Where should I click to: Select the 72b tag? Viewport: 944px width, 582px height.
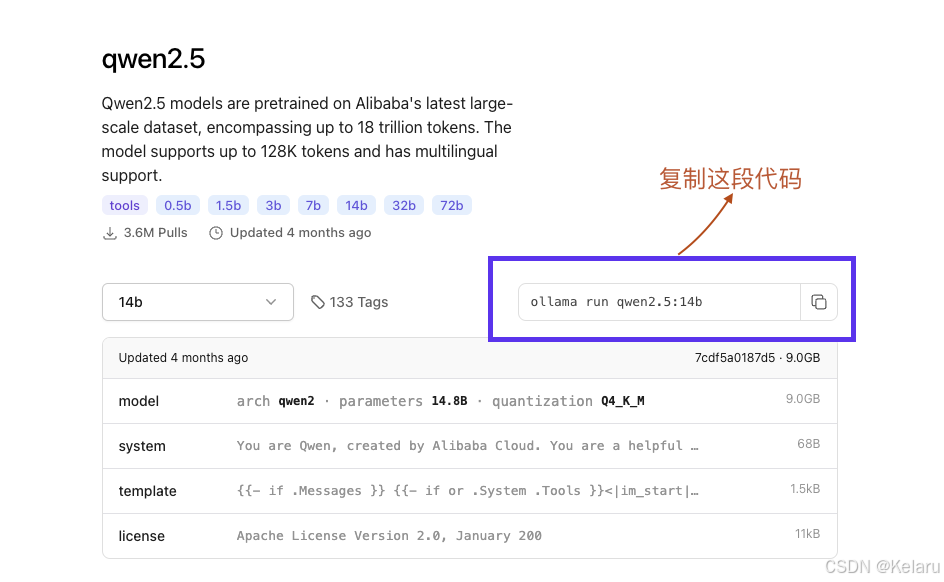click(452, 205)
